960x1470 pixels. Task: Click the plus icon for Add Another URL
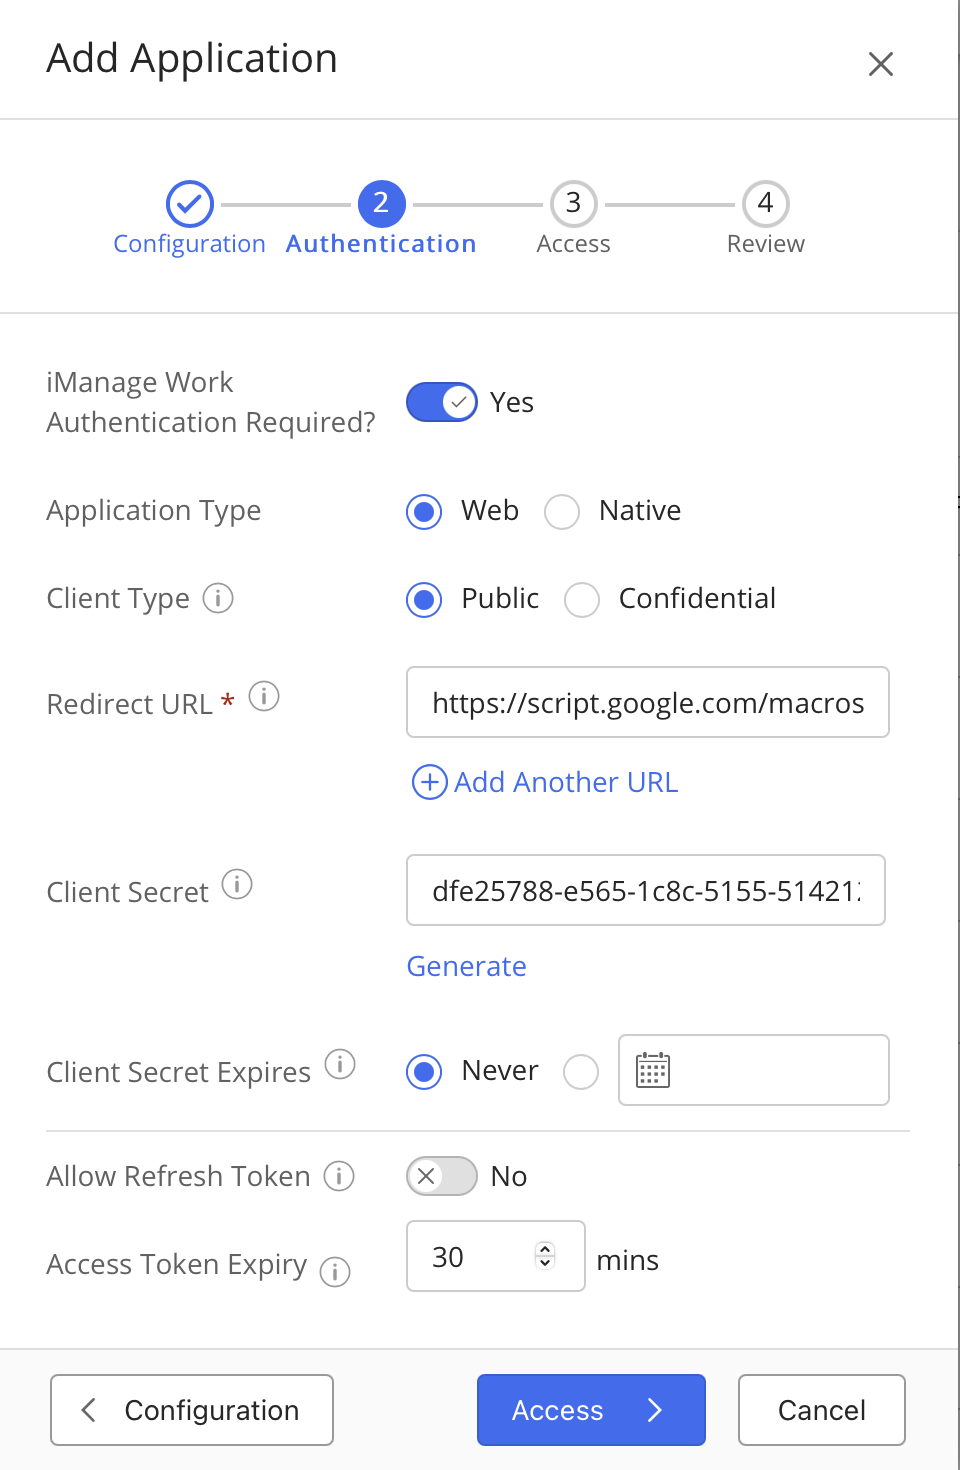(x=430, y=782)
